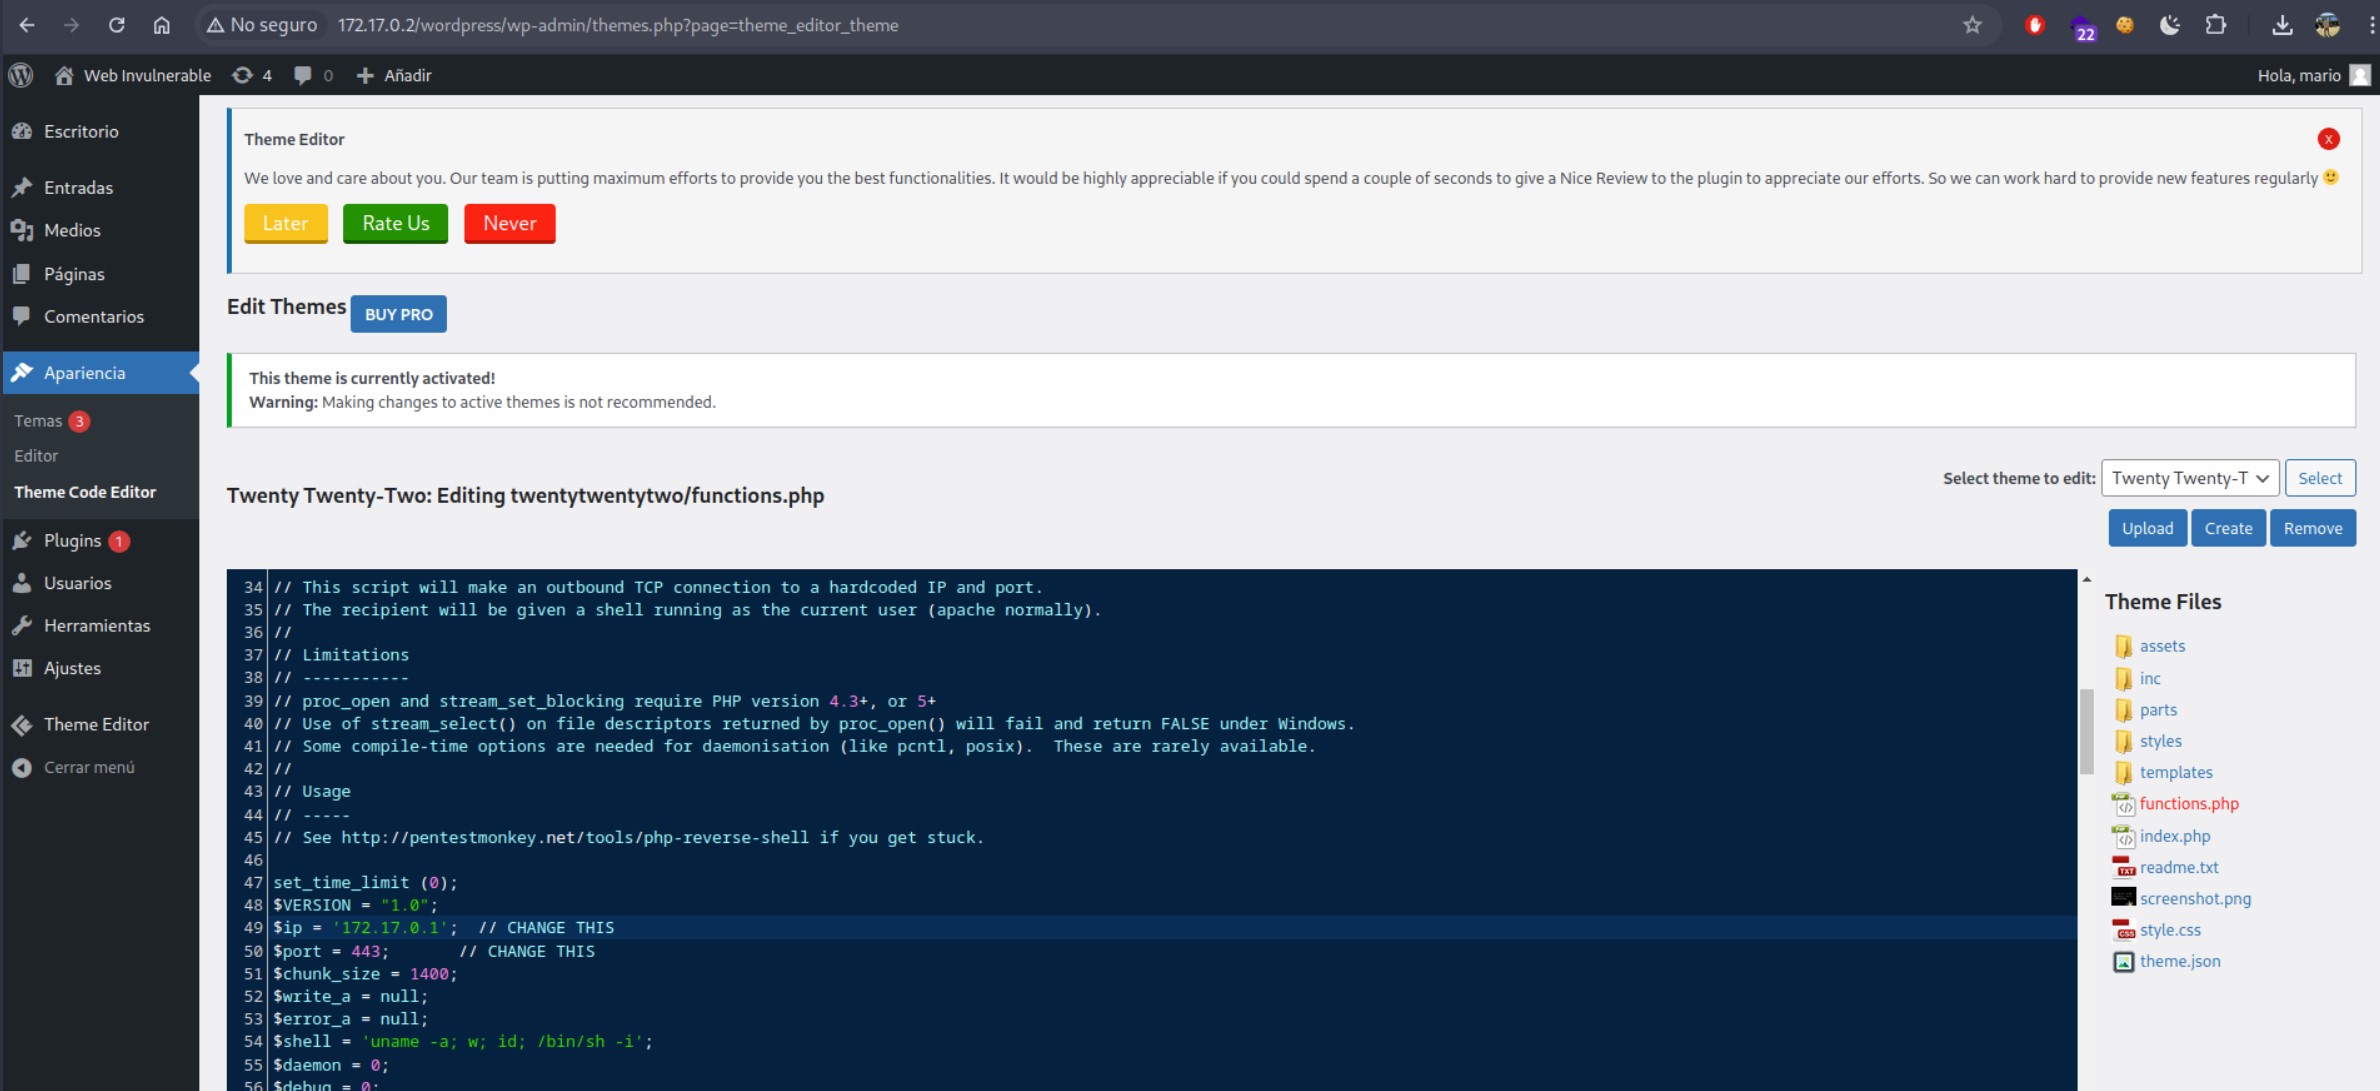
Task: Click the $ip line in the code editor
Action: coord(1174,928)
